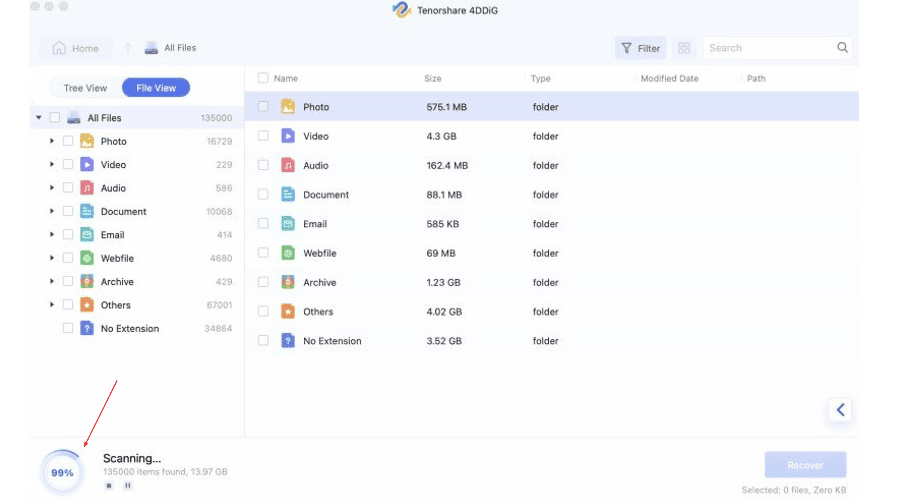Viewport: 900px width, 500px height.
Task: Open side panel with blue arrow icon
Action: pos(840,409)
